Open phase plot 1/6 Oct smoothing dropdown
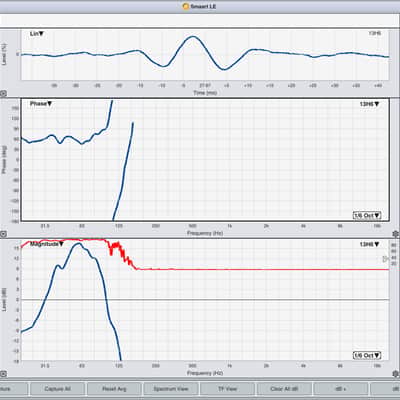 367,215
